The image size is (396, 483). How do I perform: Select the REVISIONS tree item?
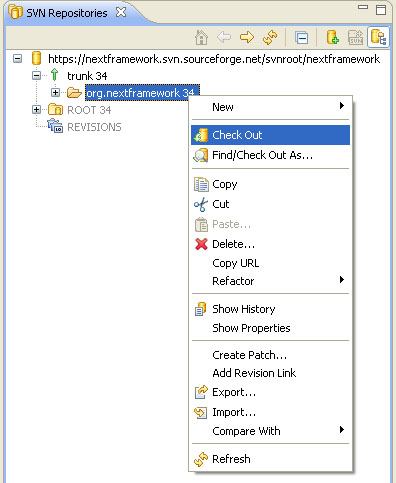point(94,127)
